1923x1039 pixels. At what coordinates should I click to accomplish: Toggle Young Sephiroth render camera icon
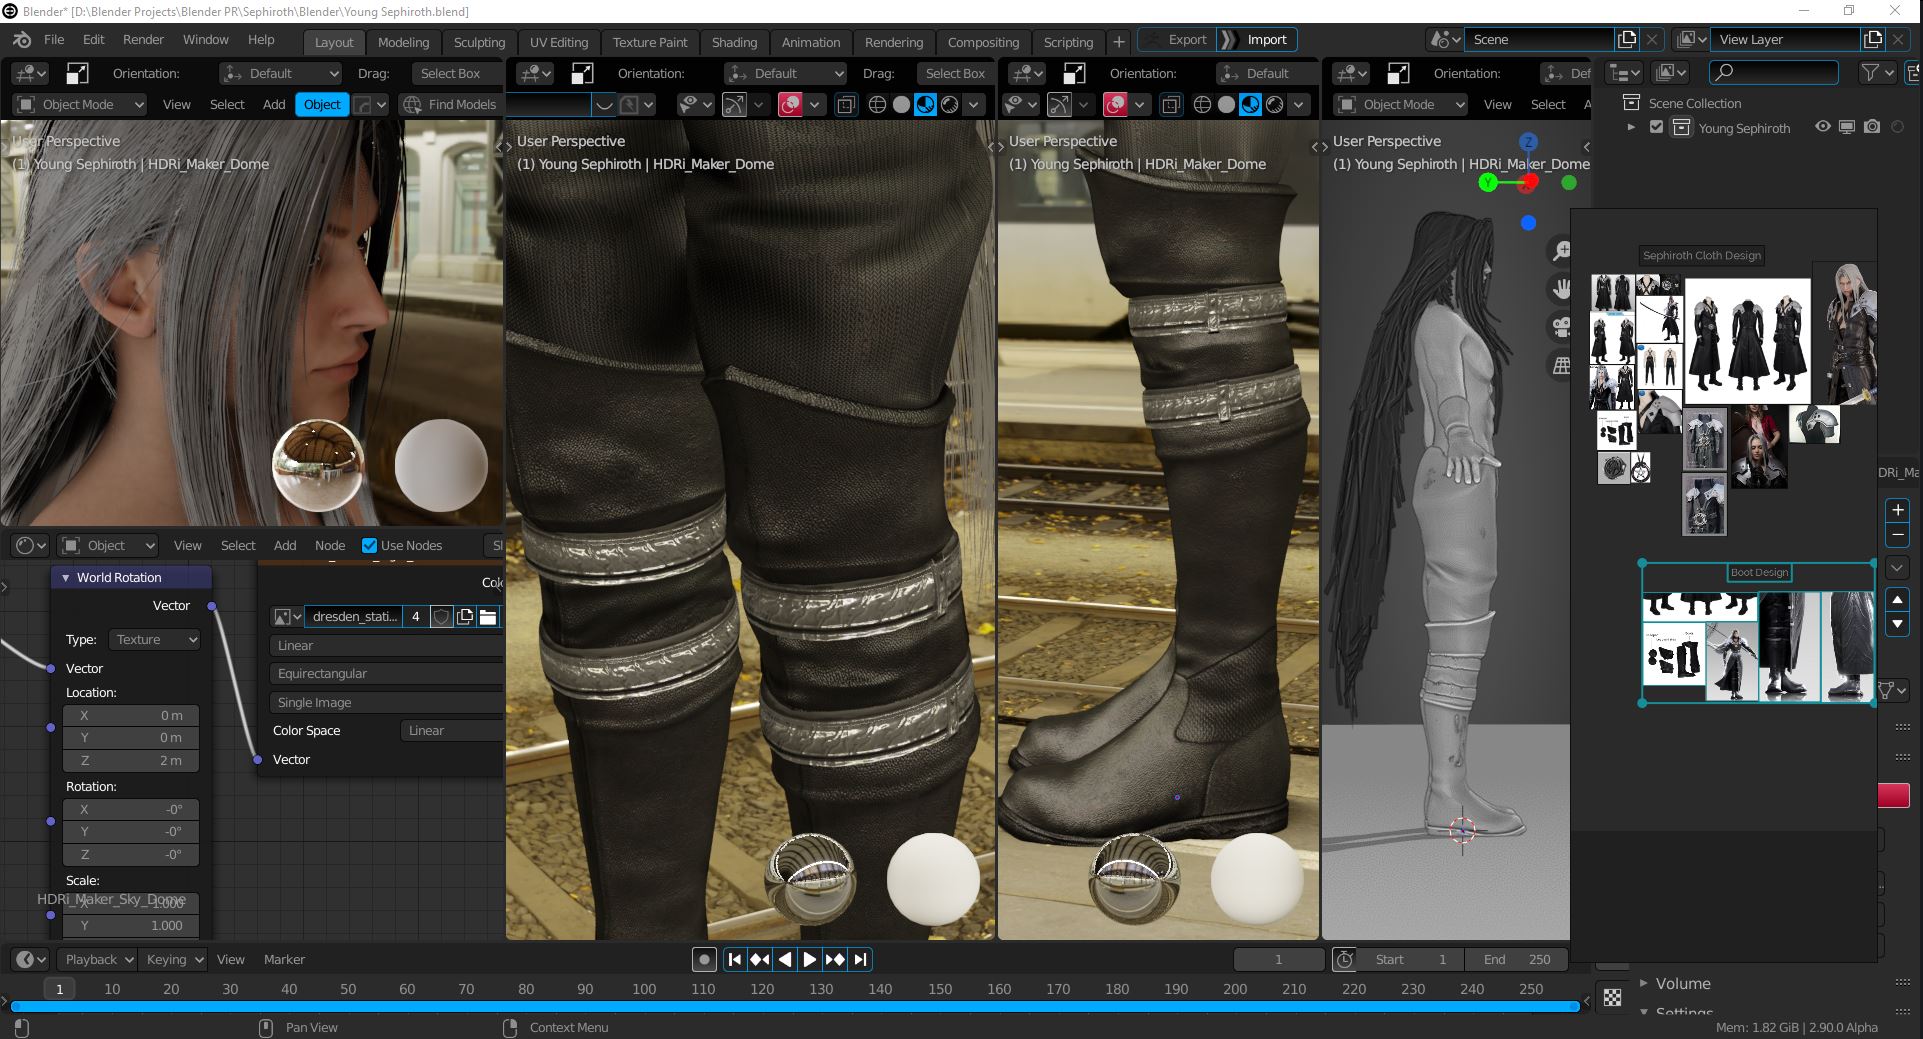[x=1872, y=127]
